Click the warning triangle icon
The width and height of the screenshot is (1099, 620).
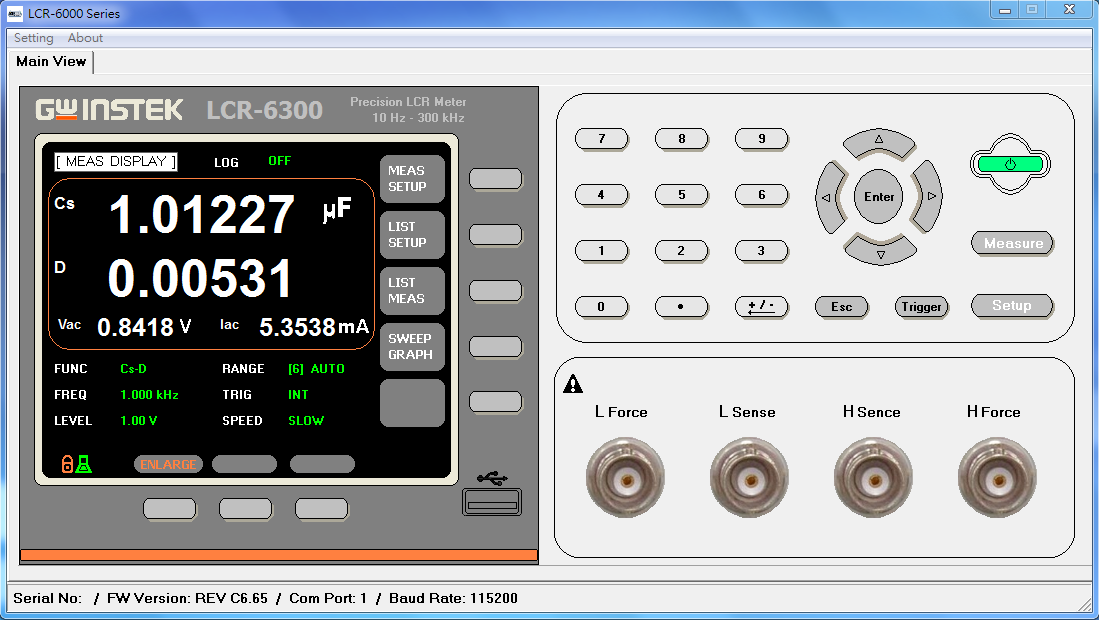pos(573,383)
